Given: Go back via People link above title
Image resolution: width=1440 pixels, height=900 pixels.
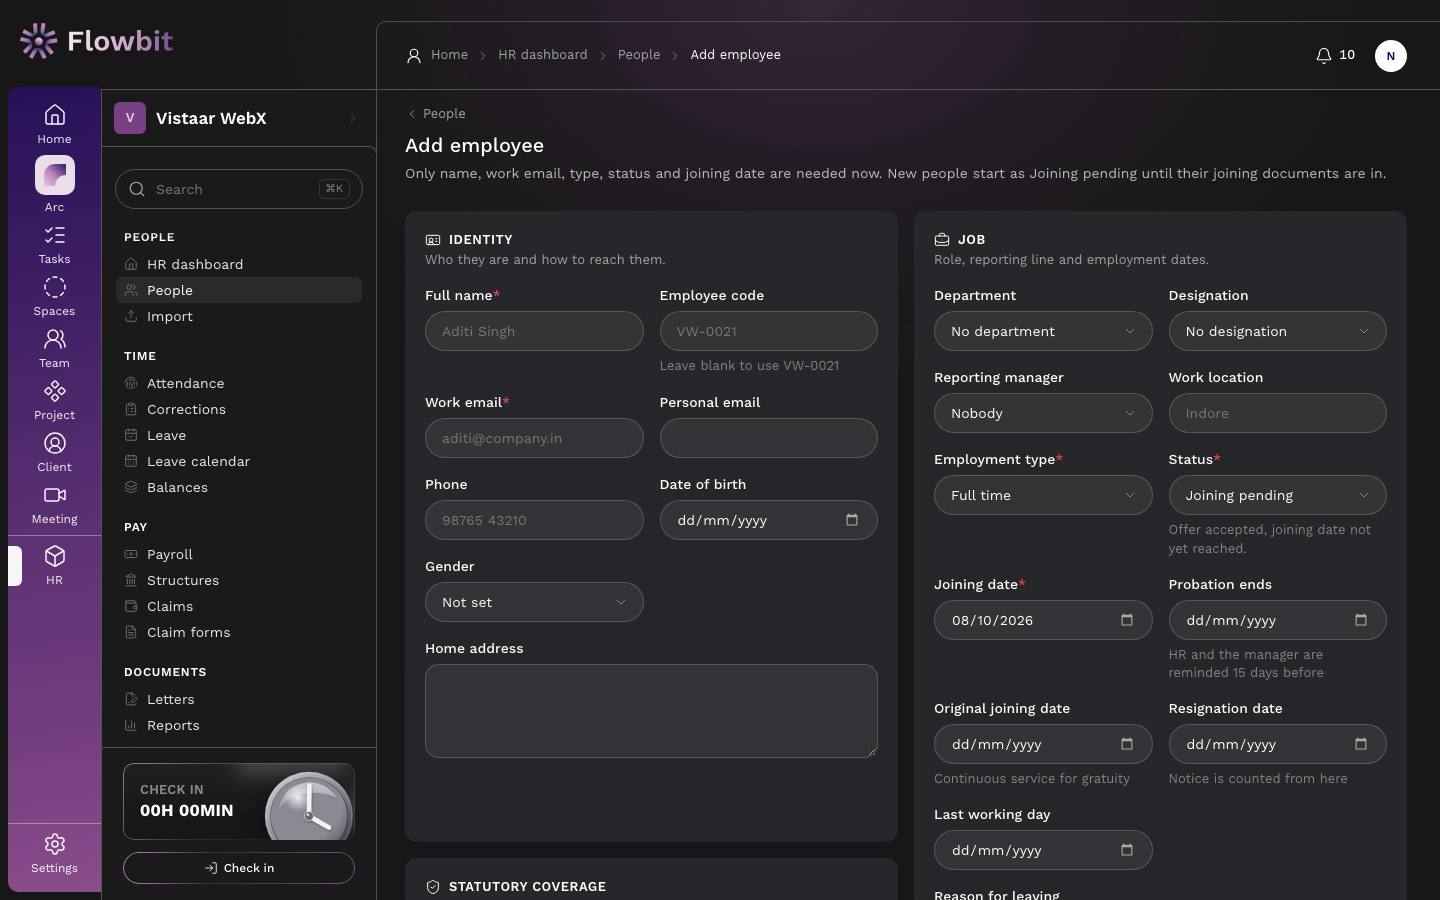Looking at the screenshot, I should click(436, 113).
